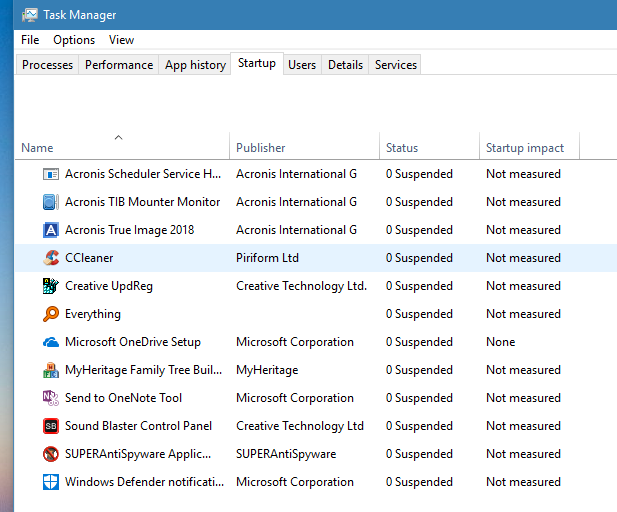Click the 0 Suspended status of SUPERAntiSpyware
The image size is (617, 512).
click(x=419, y=454)
